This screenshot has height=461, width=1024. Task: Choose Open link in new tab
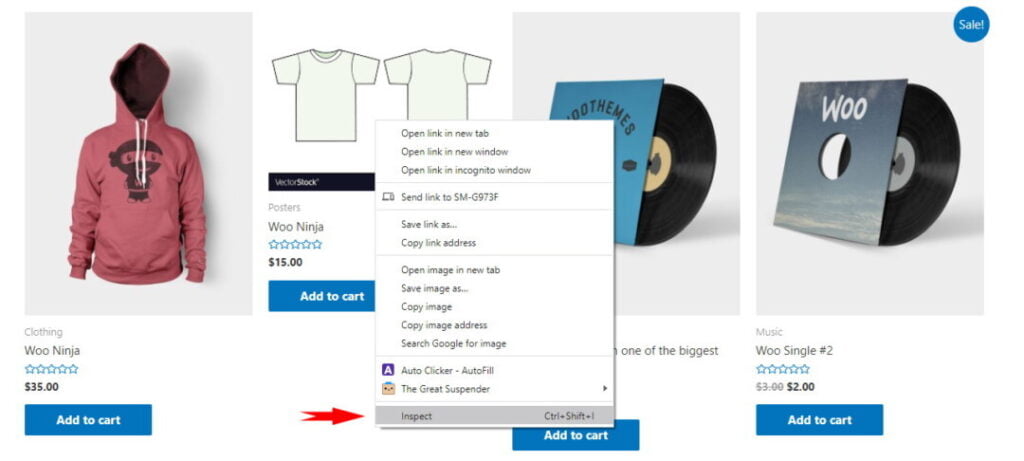(445, 133)
